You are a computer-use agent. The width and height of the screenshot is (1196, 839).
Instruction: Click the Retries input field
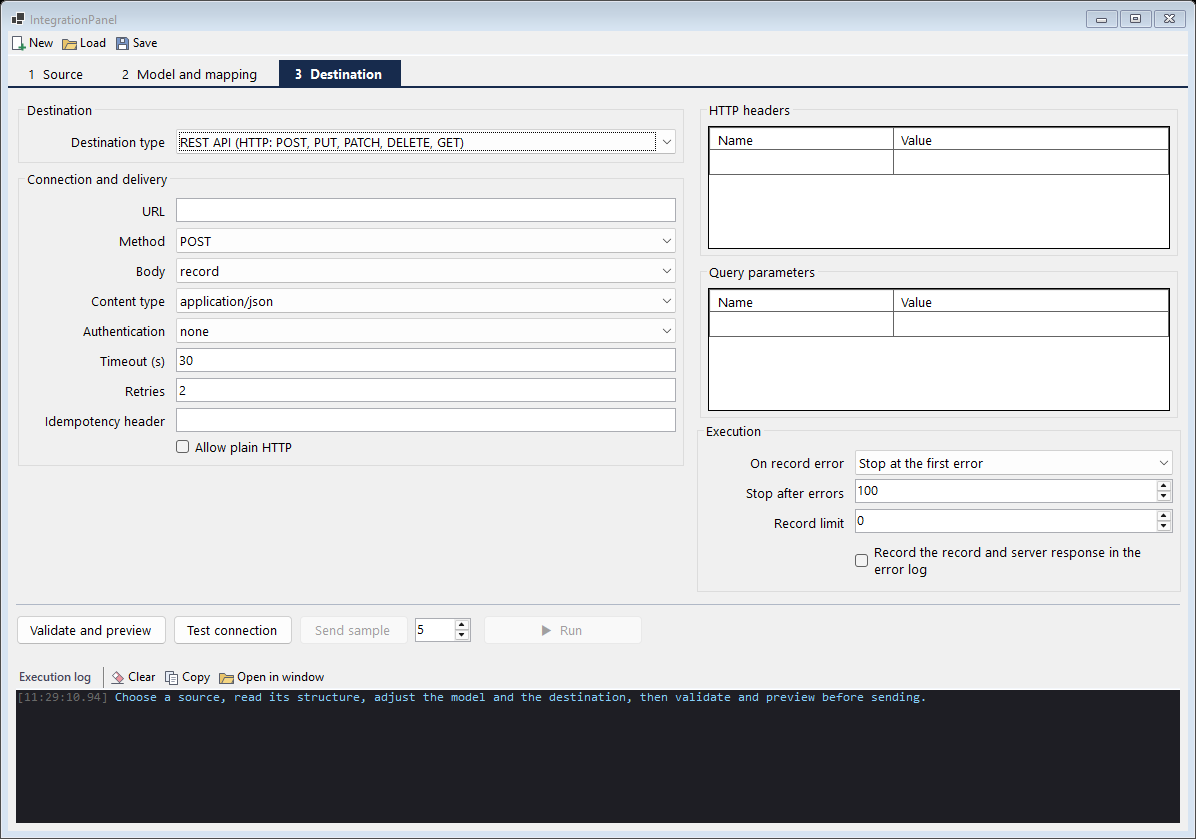pos(426,391)
